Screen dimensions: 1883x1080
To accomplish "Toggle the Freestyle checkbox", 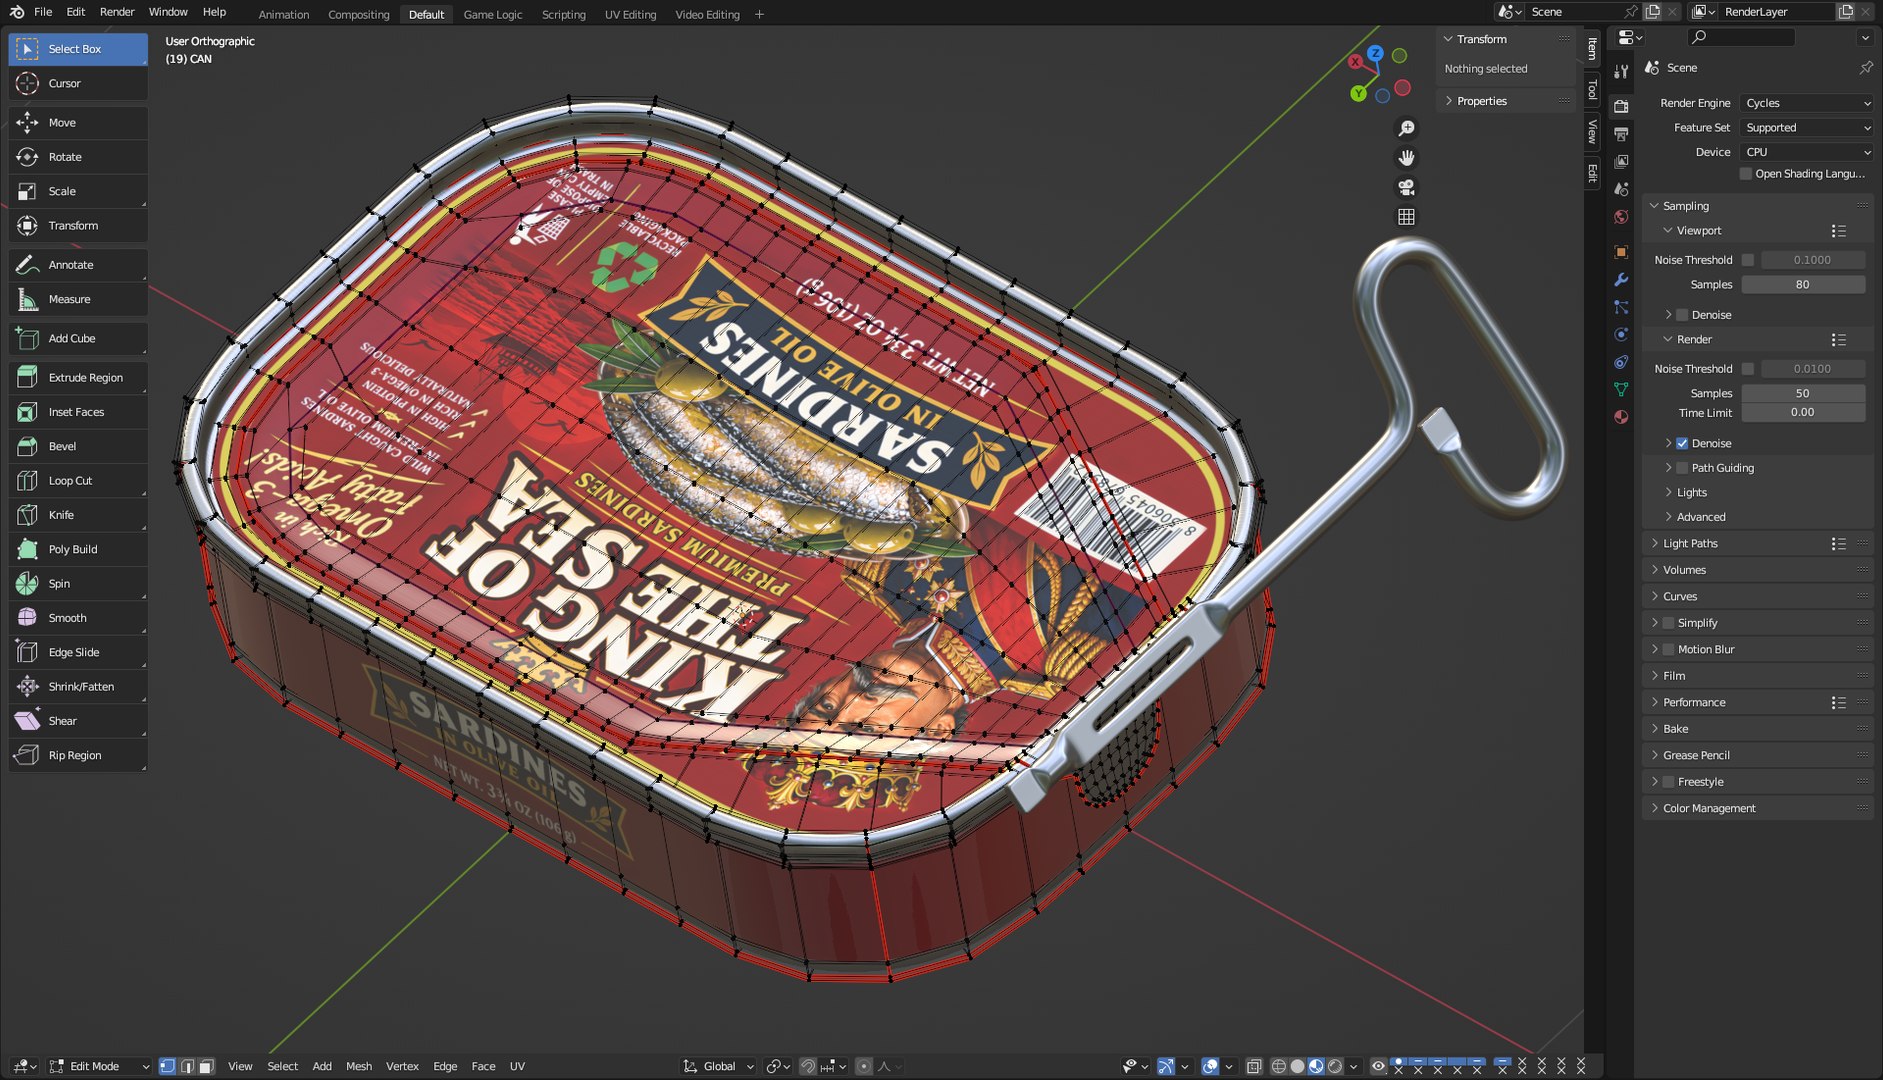I will [x=1668, y=782].
